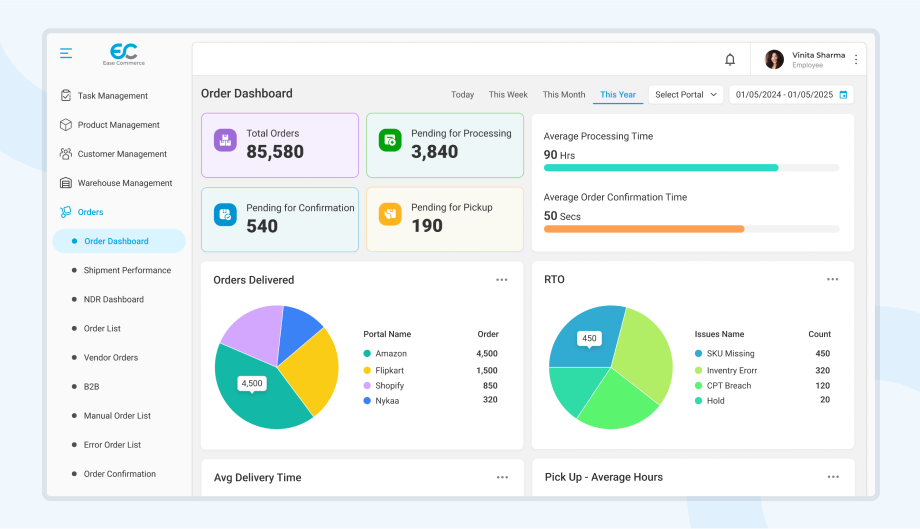Click the Inventry Erorr legend dot
Image resolution: width=920 pixels, height=529 pixels.
click(x=698, y=370)
